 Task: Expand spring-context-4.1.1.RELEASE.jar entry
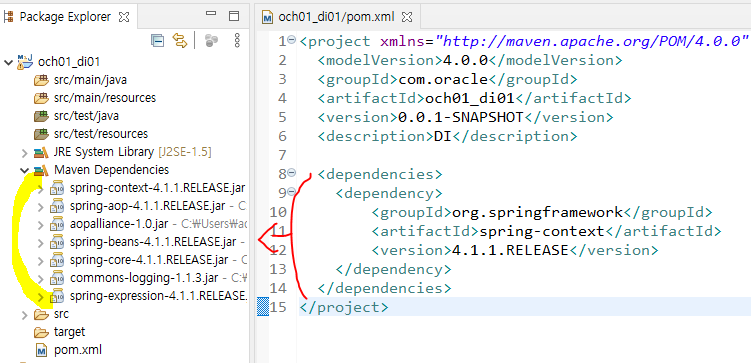[41, 188]
